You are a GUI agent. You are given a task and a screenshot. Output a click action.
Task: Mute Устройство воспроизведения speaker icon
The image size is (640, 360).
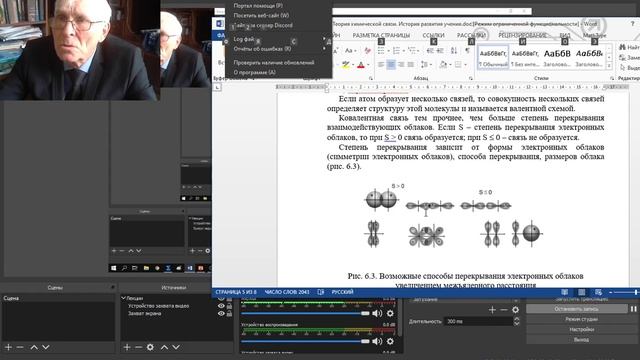(x=377, y=341)
